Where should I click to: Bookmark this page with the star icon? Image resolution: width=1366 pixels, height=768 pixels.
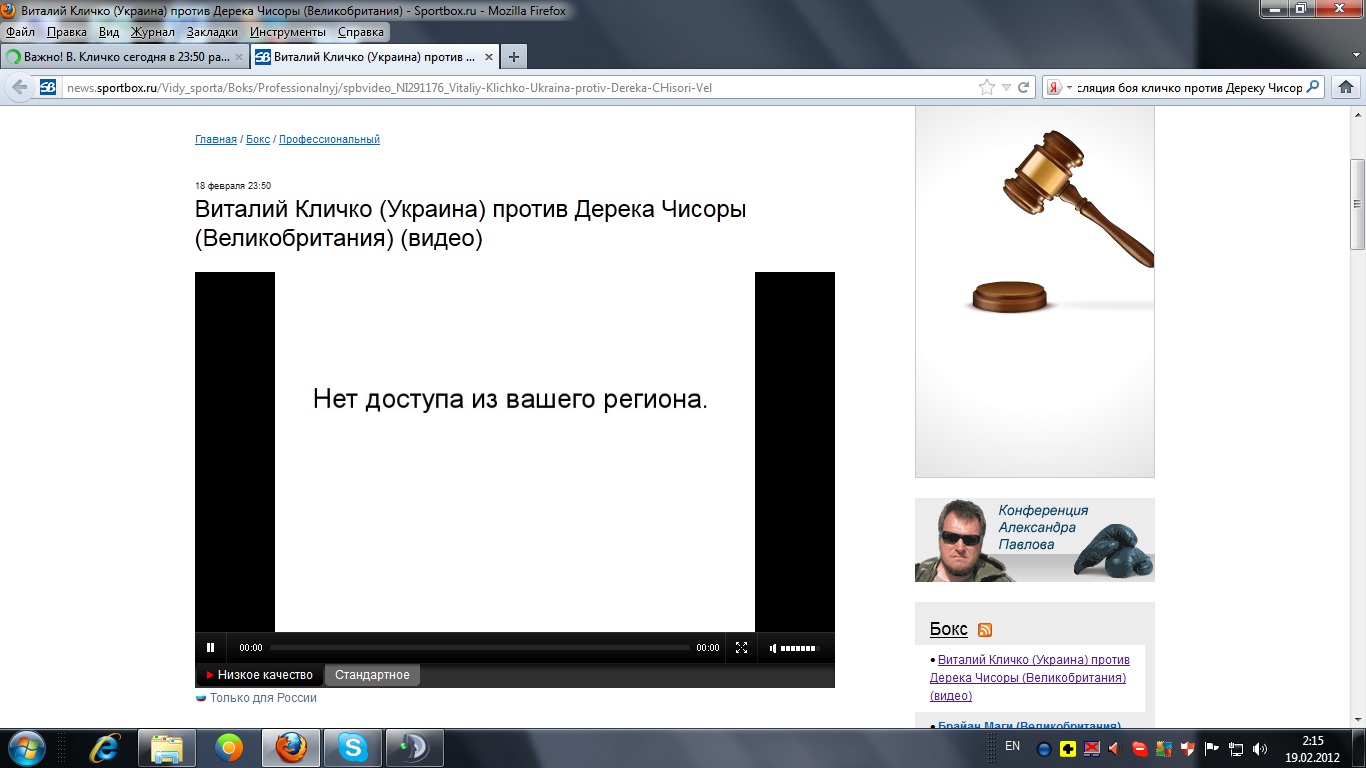pyautogui.click(x=987, y=88)
